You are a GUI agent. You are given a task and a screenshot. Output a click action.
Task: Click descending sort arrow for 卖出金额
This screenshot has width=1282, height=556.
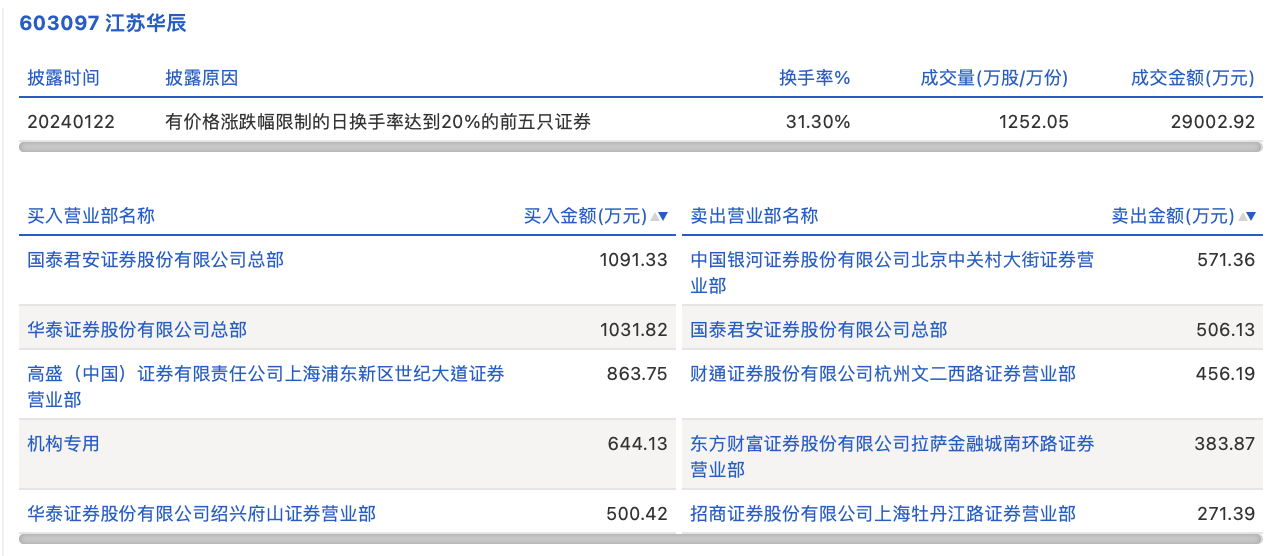tap(1250, 216)
